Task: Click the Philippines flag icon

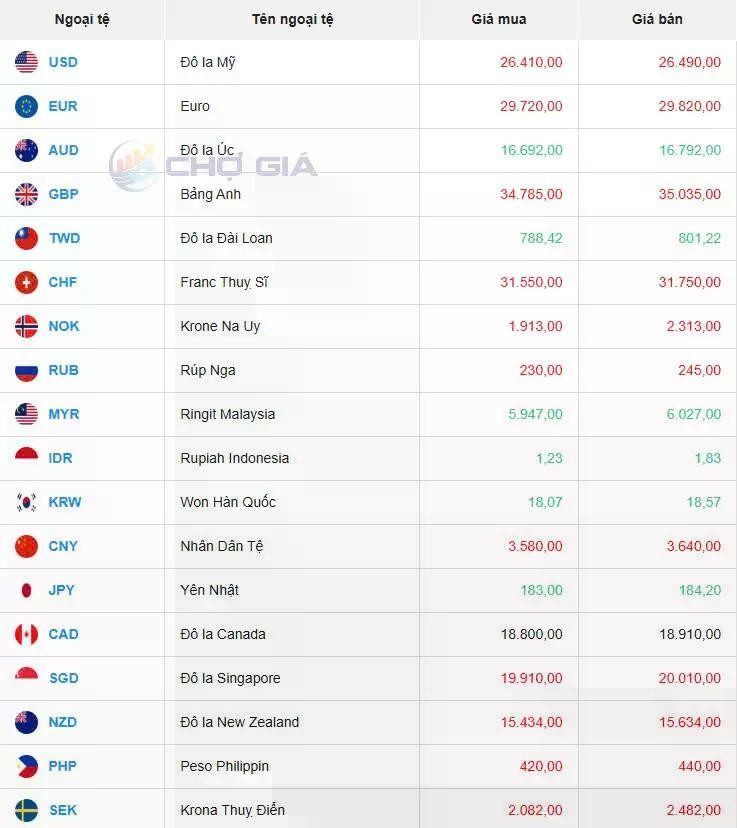Action: click(x=26, y=766)
